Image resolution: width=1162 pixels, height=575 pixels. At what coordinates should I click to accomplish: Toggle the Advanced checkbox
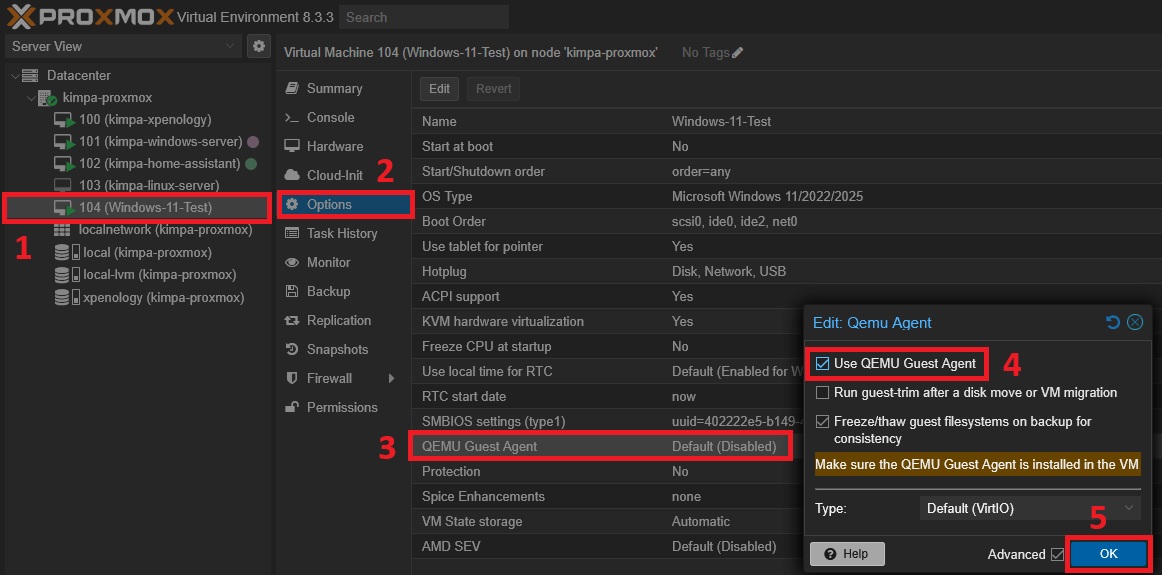click(x=1057, y=554)
